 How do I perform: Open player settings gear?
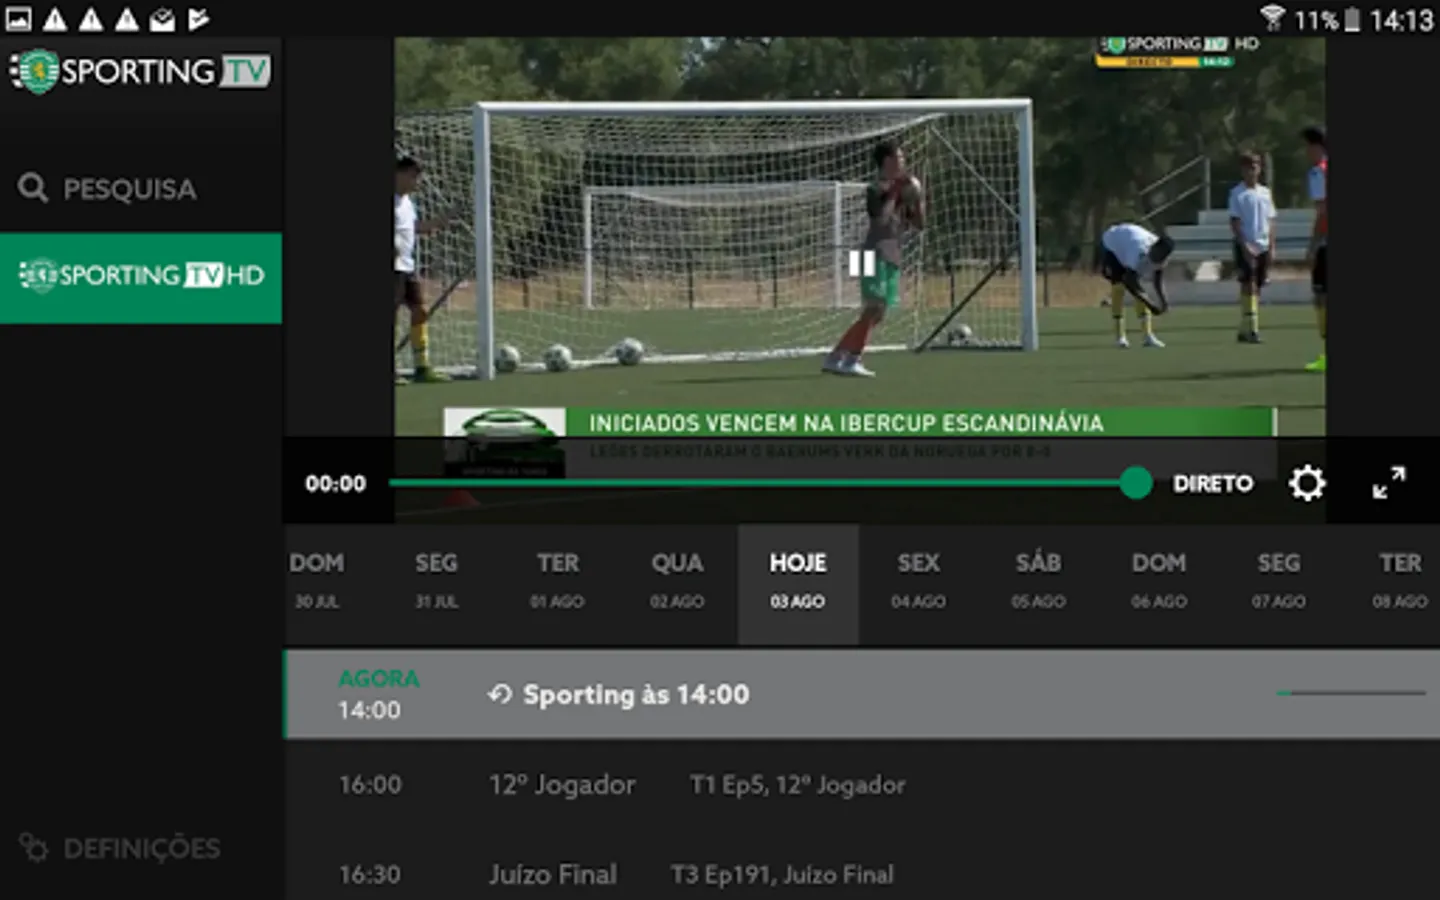click(x=1306, y=483)
